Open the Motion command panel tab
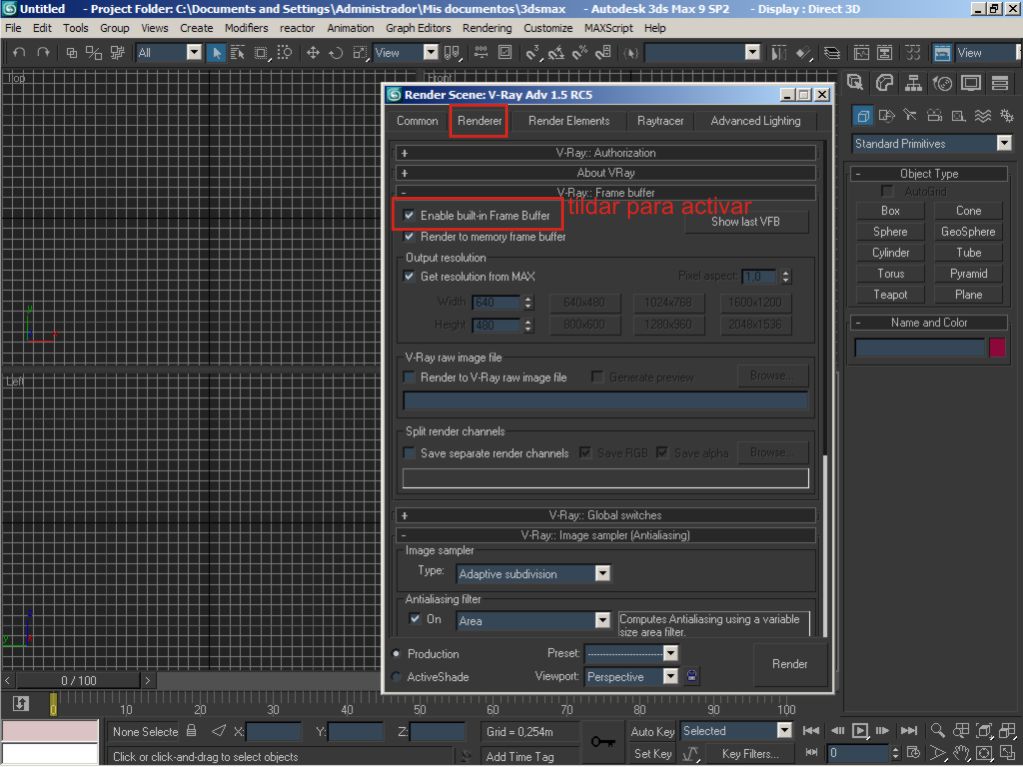Viewport: 1023px width, 767px height. pyautogui.click(x=942, y=83)
